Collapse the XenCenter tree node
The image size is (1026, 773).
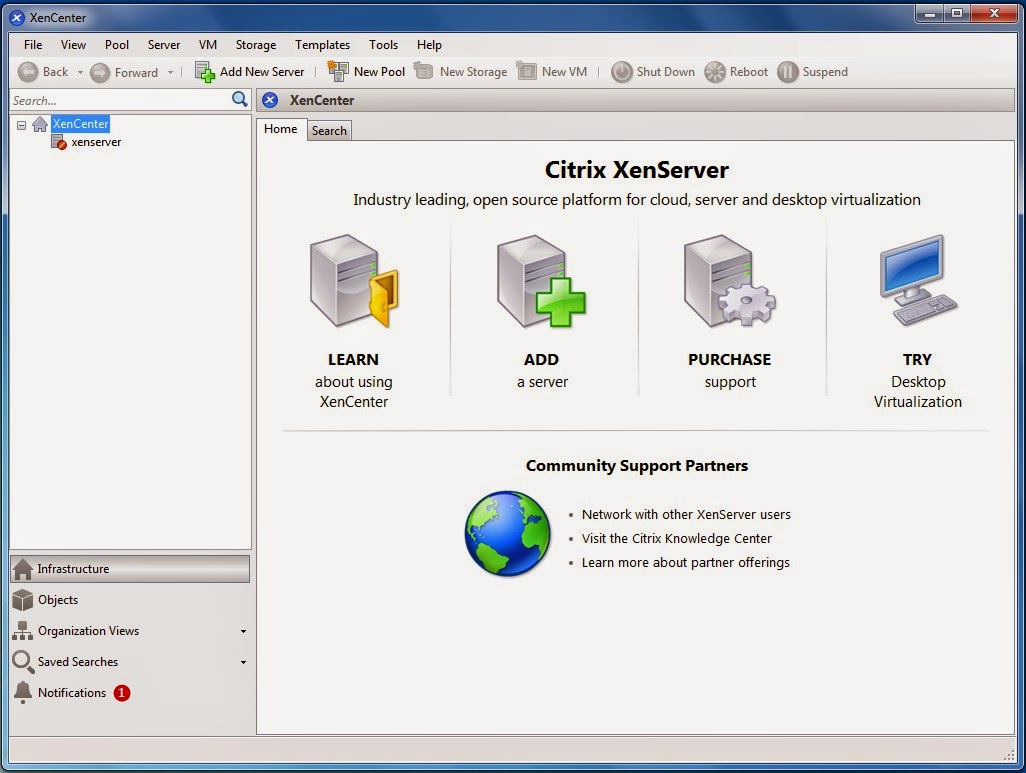click(22, 124)
